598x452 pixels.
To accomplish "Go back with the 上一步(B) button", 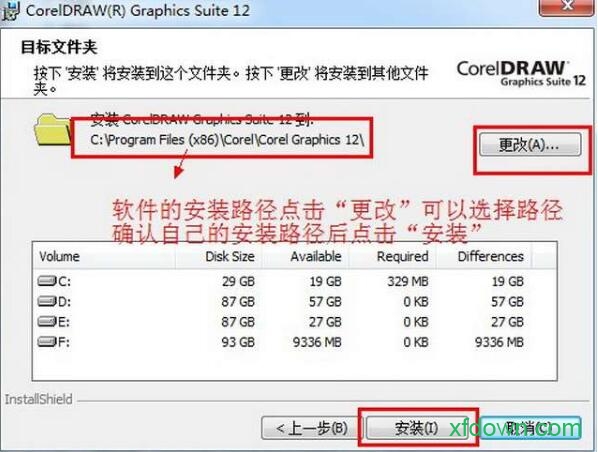I will [x=311, y=428].
